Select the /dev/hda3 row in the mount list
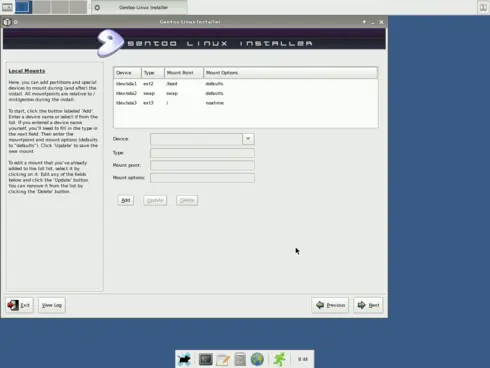 coord(246,103)
